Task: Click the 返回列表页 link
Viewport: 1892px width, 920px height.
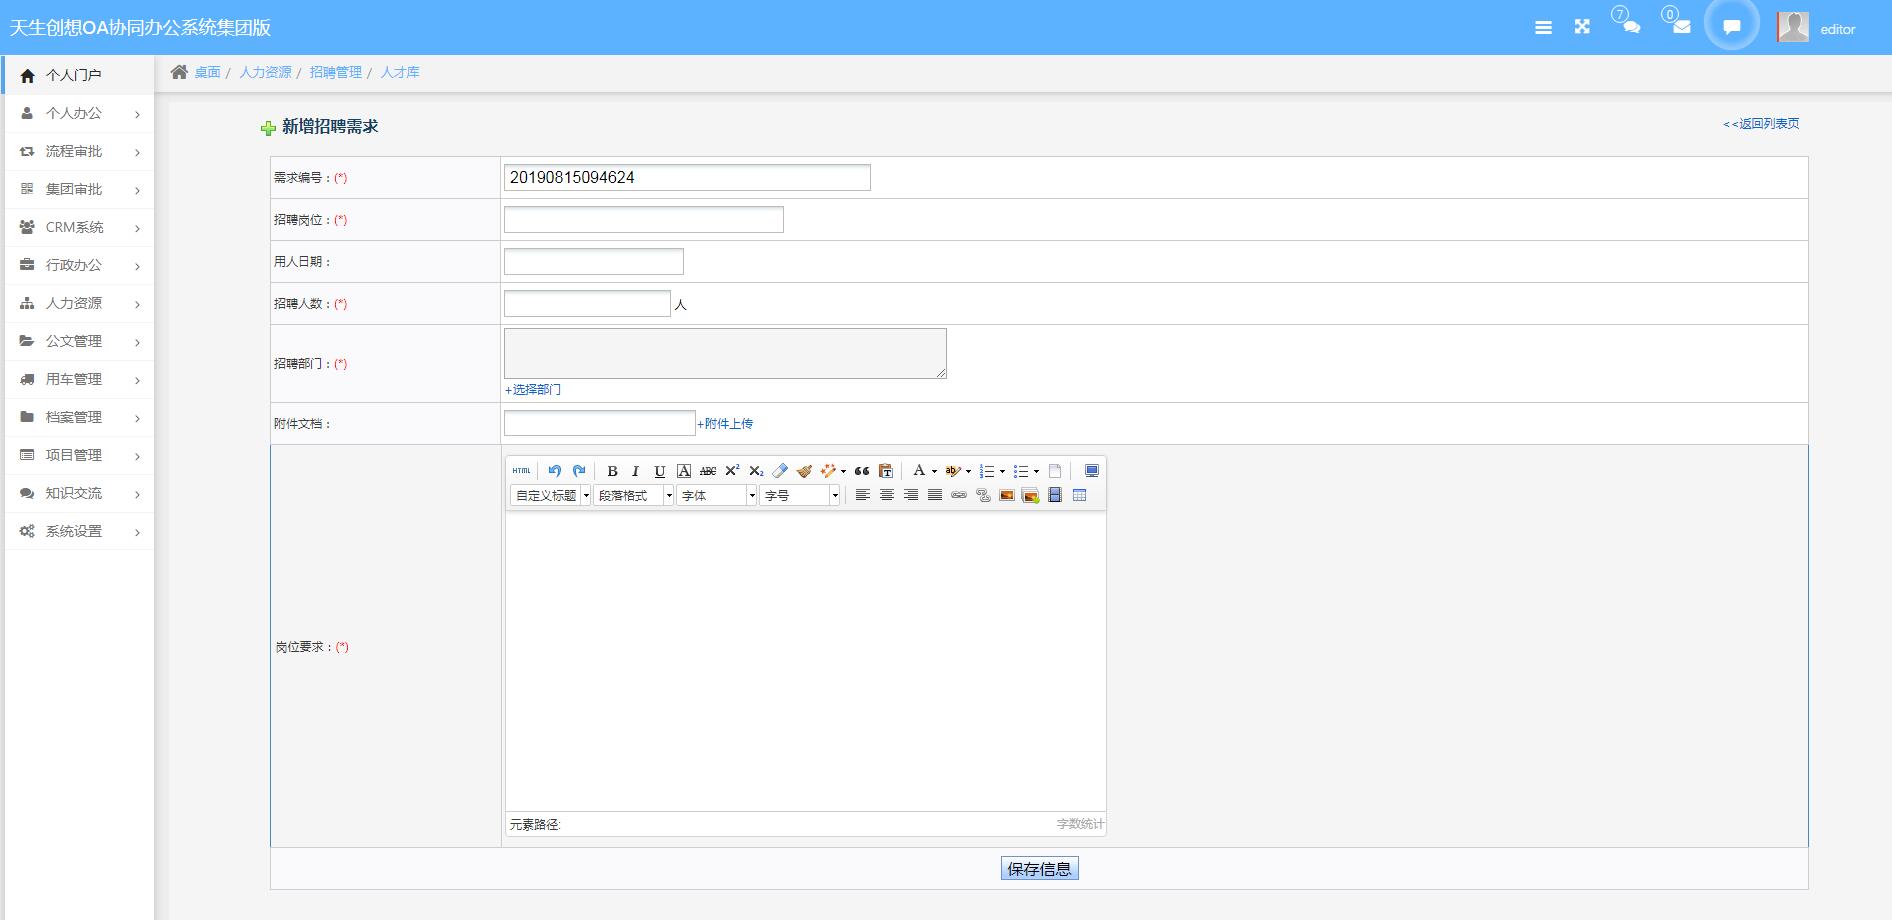Action: 1761,124
